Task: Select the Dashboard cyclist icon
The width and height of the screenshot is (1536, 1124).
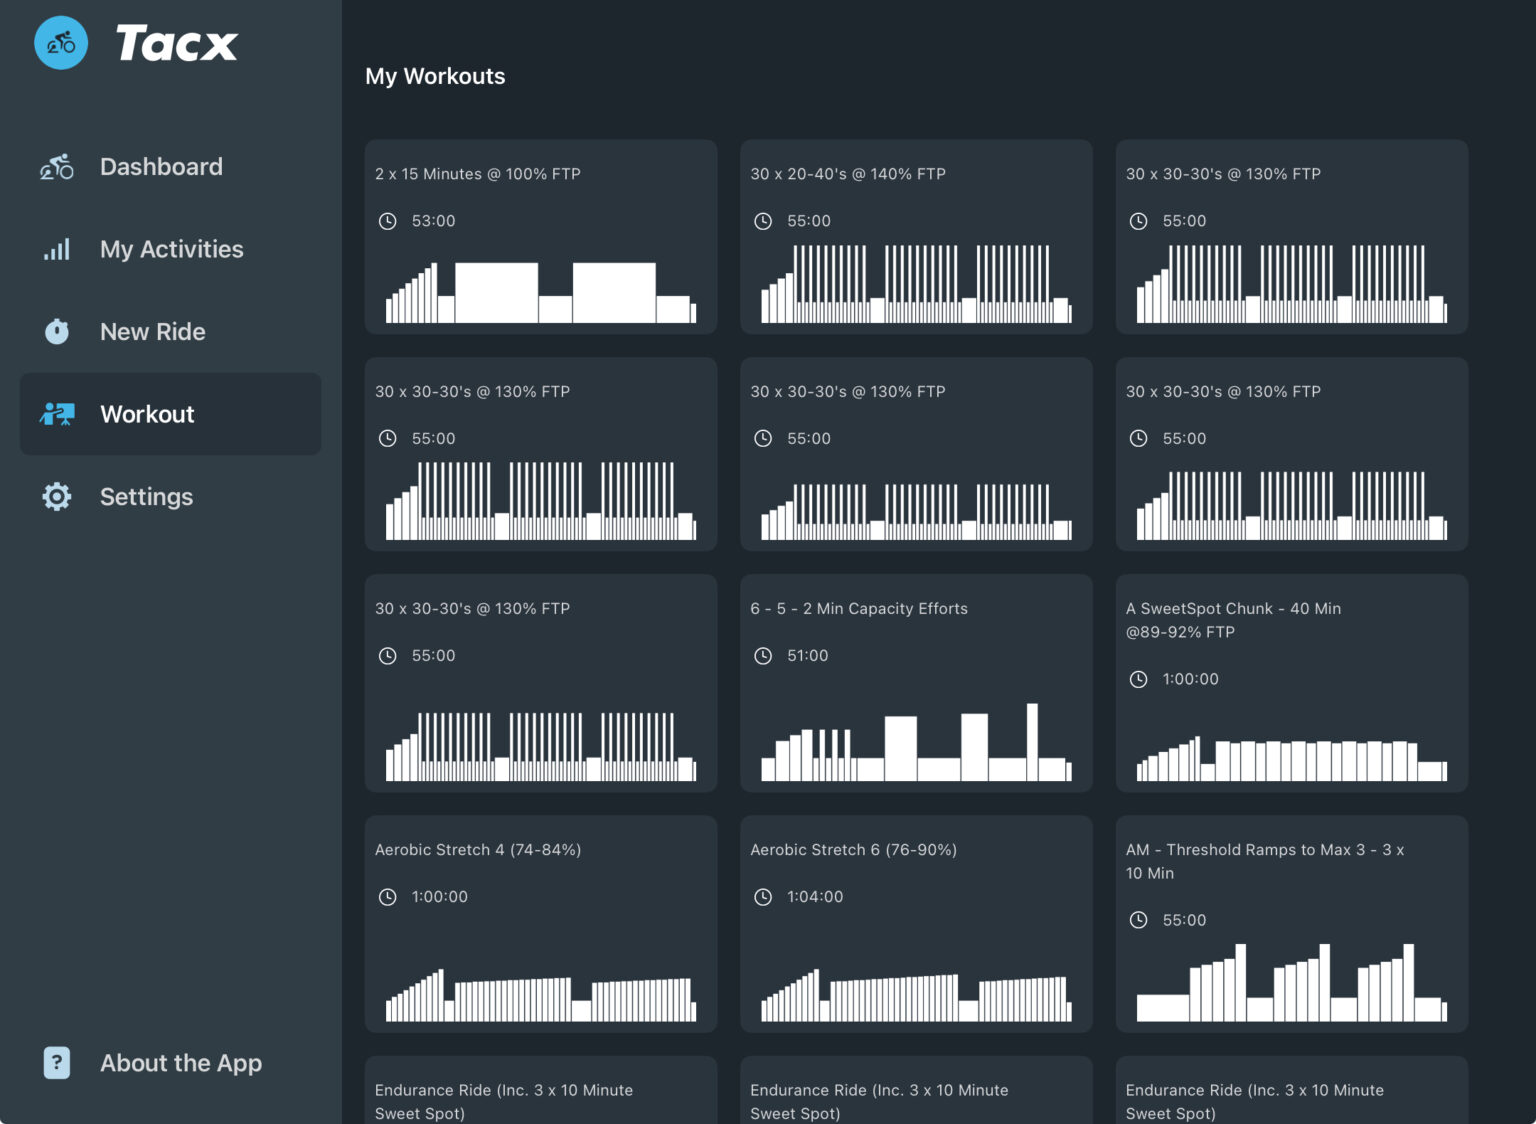Action: click(56, 166)
